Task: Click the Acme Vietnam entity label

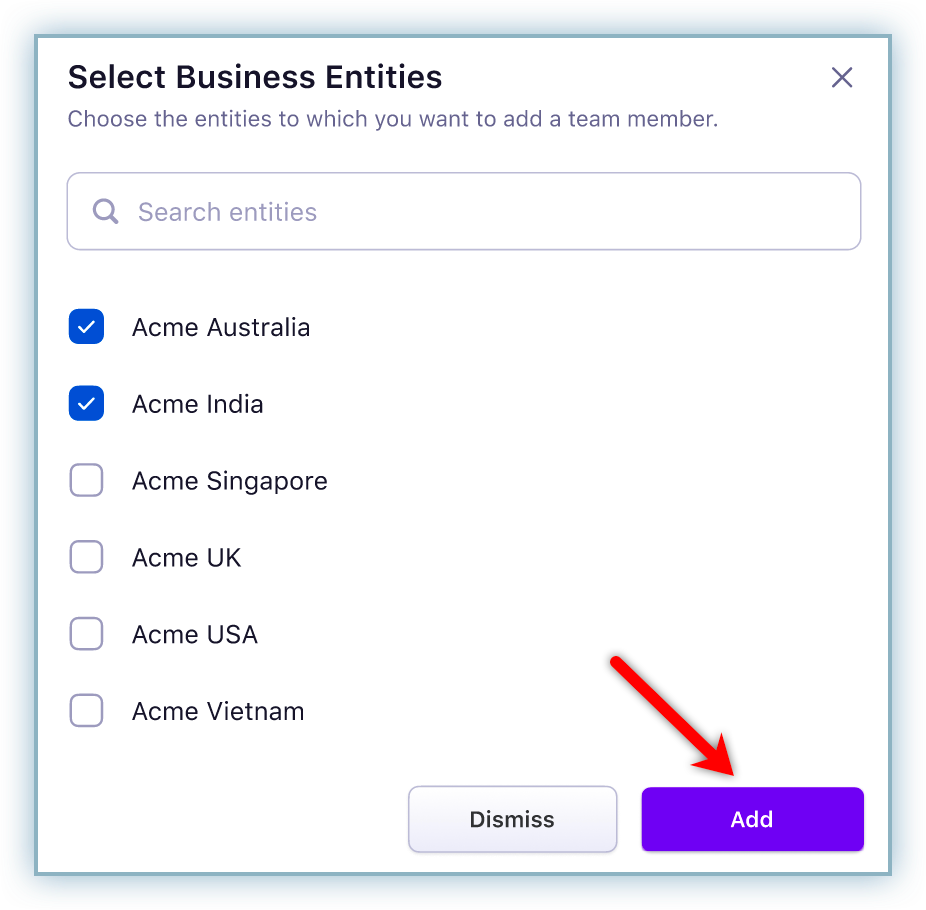Action: click(218, 711)
